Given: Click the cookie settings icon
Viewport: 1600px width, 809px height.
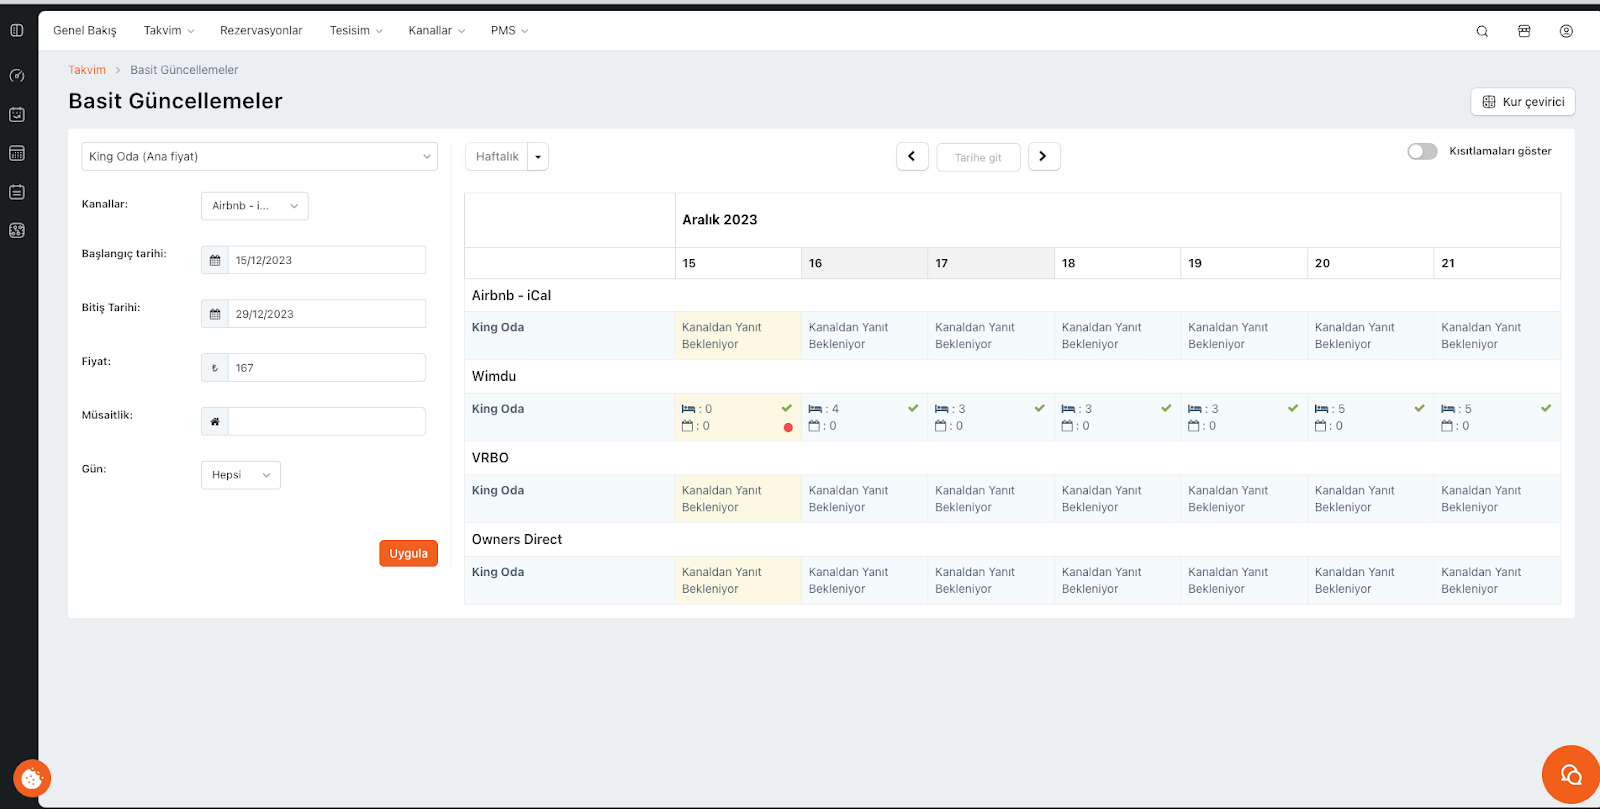Looking at the screenshot, I should (x=32, y=778).
